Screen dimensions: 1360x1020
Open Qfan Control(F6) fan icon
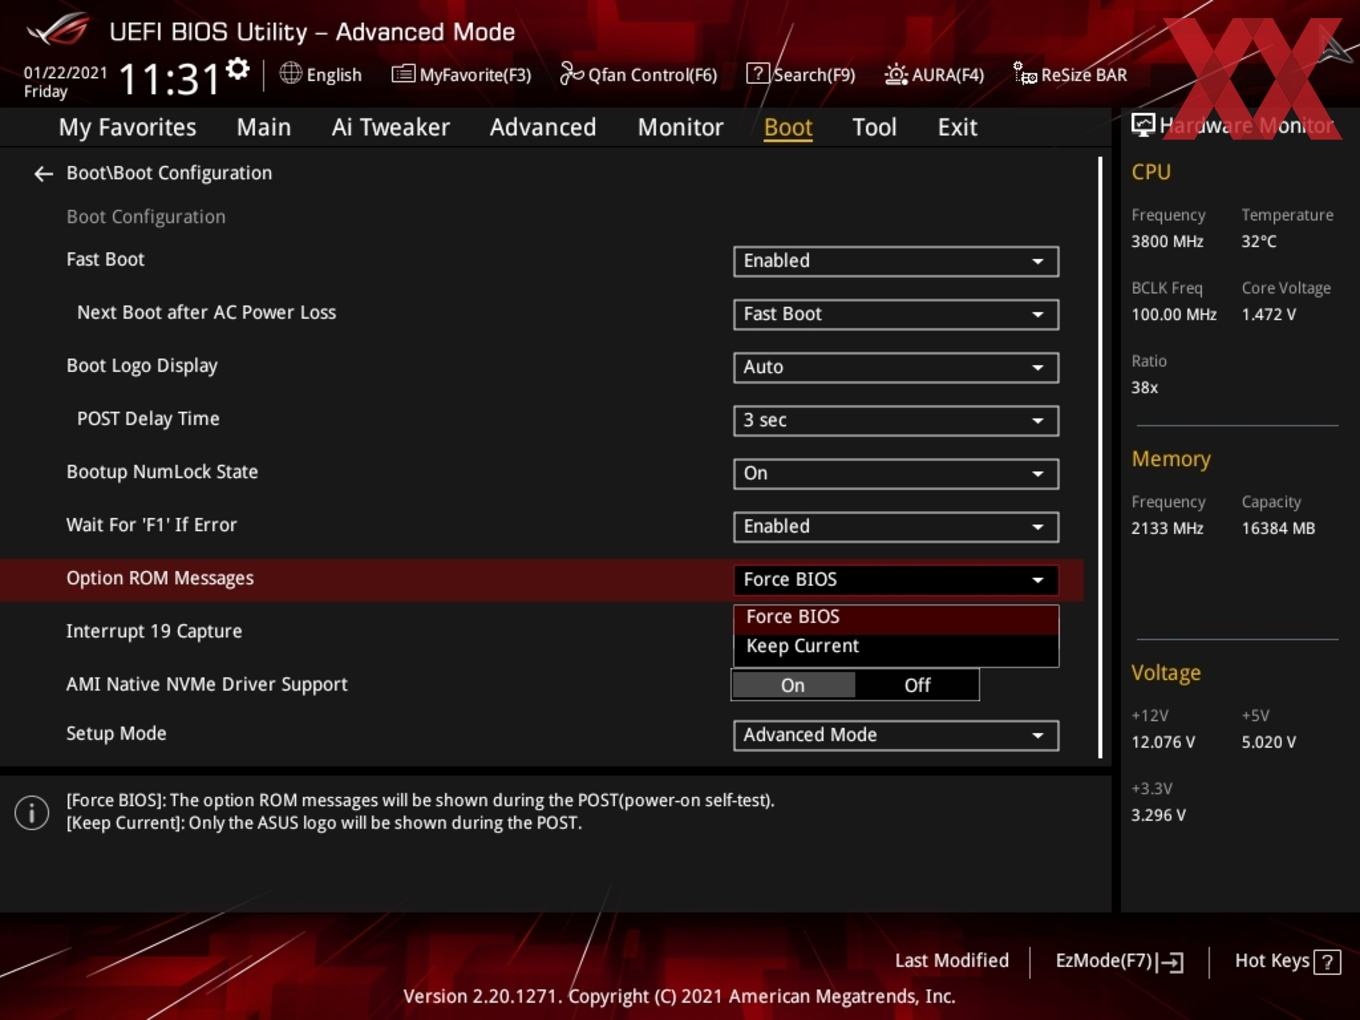point(571,74)
